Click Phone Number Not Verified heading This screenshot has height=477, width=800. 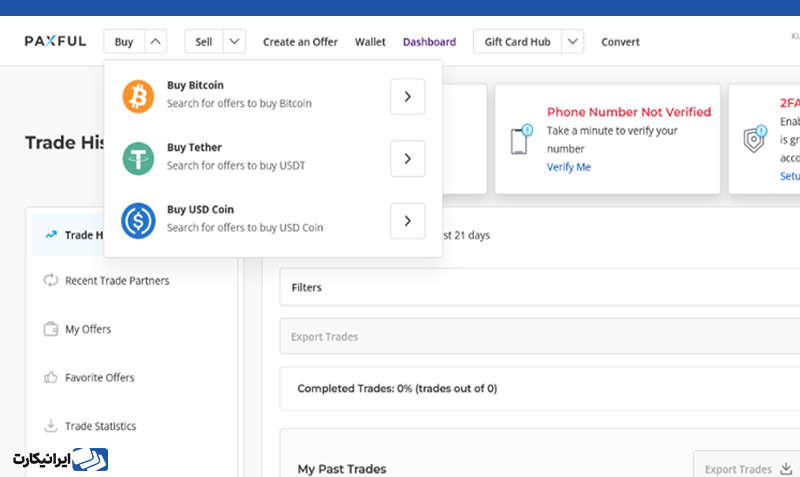coord(629,112)
